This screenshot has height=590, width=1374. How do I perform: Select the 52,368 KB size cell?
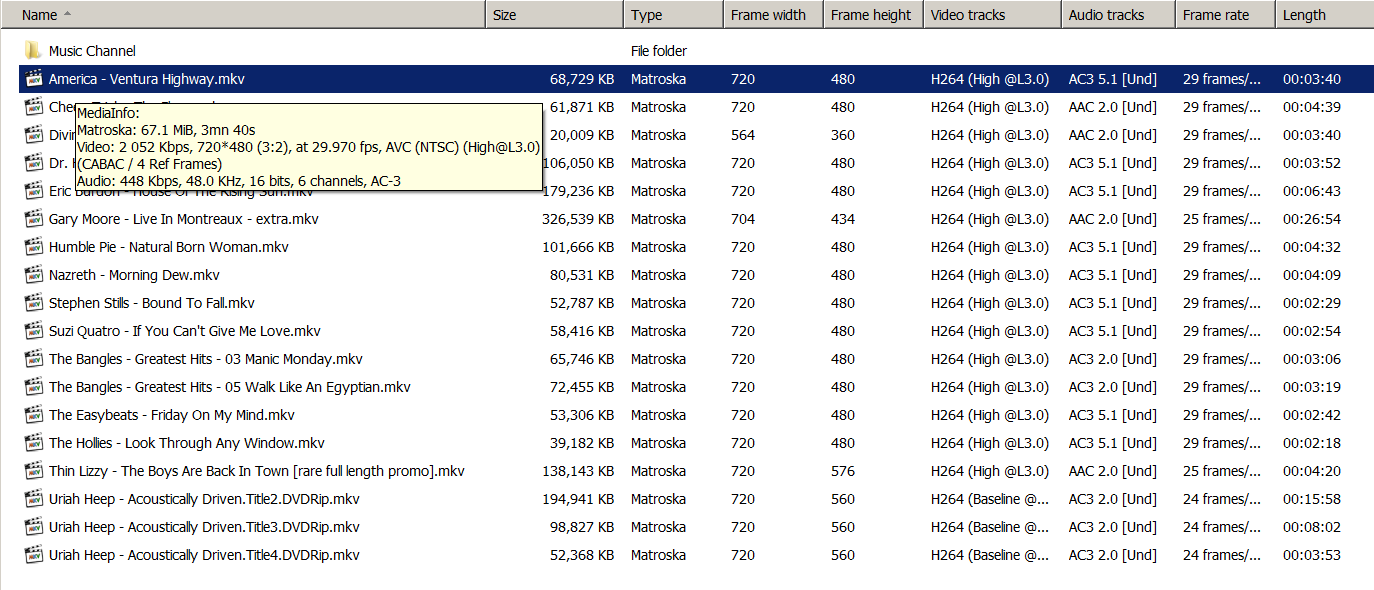[582, 555]
